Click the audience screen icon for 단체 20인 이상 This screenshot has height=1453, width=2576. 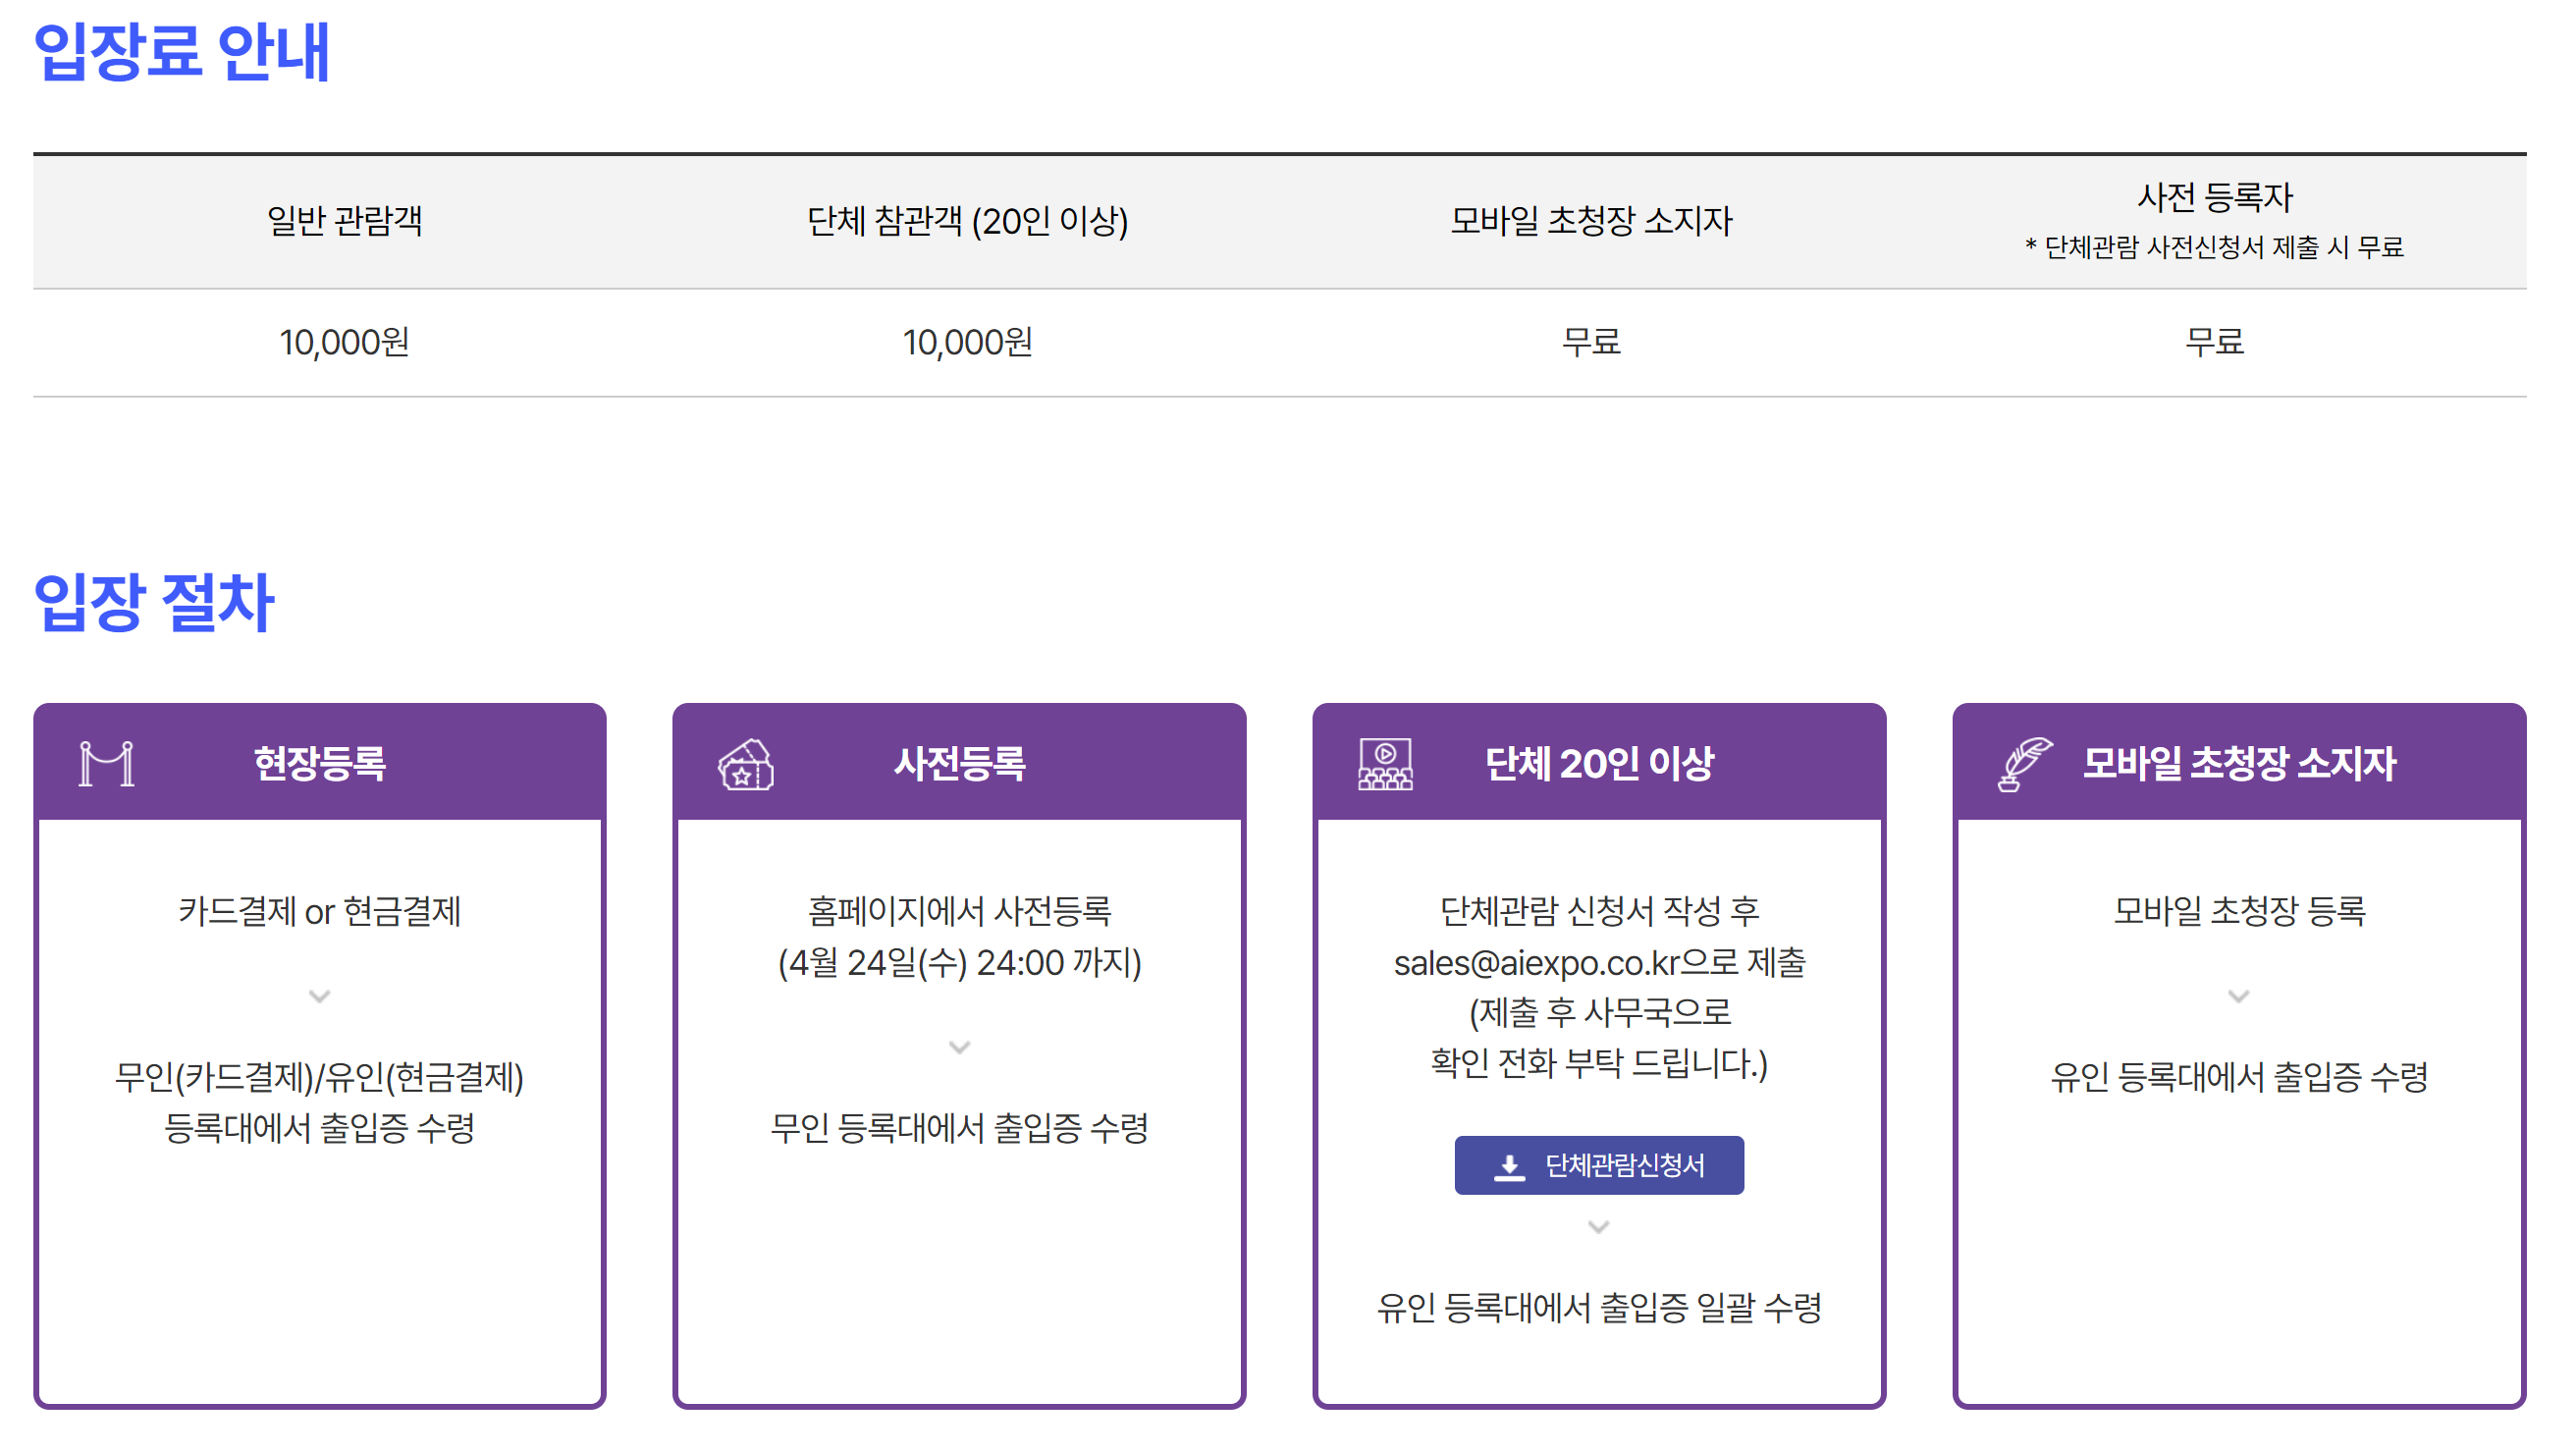click(x=1385, y=764)
